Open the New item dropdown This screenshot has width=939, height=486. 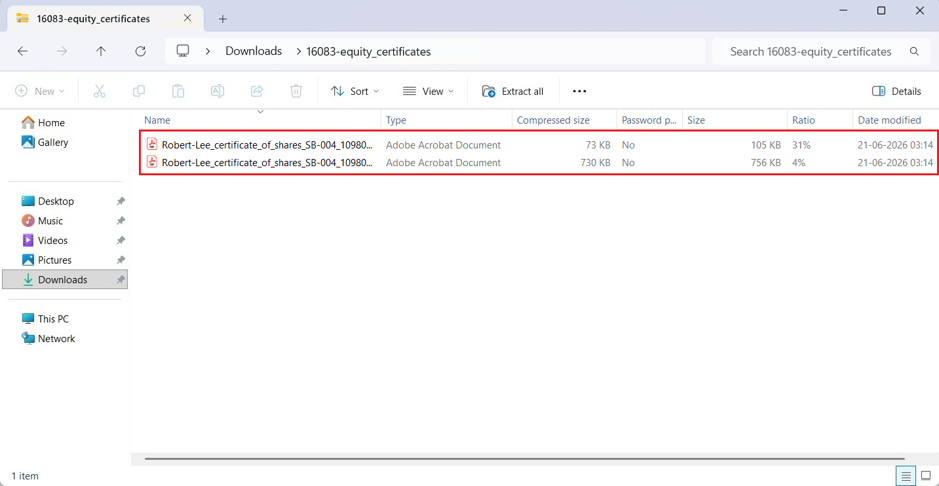40,91
